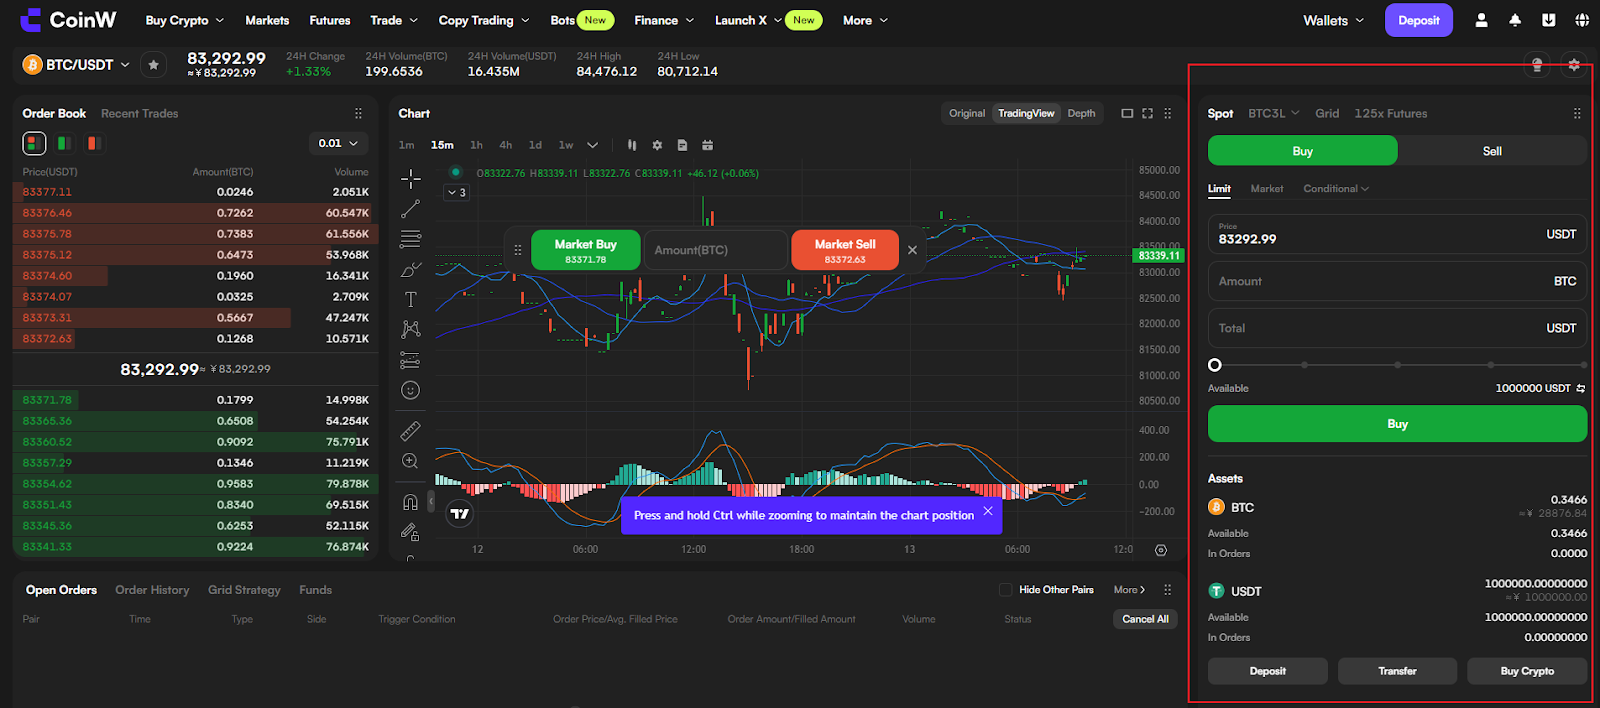The width and height of the screenshot is (1600, 708).
Task: Check the Hide Other Pairs box
Action: (1006, 590)
